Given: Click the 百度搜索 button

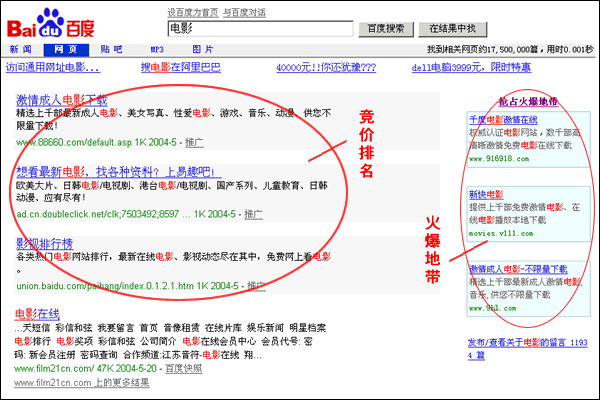Looking at the screenshot, I should [386, 29].
